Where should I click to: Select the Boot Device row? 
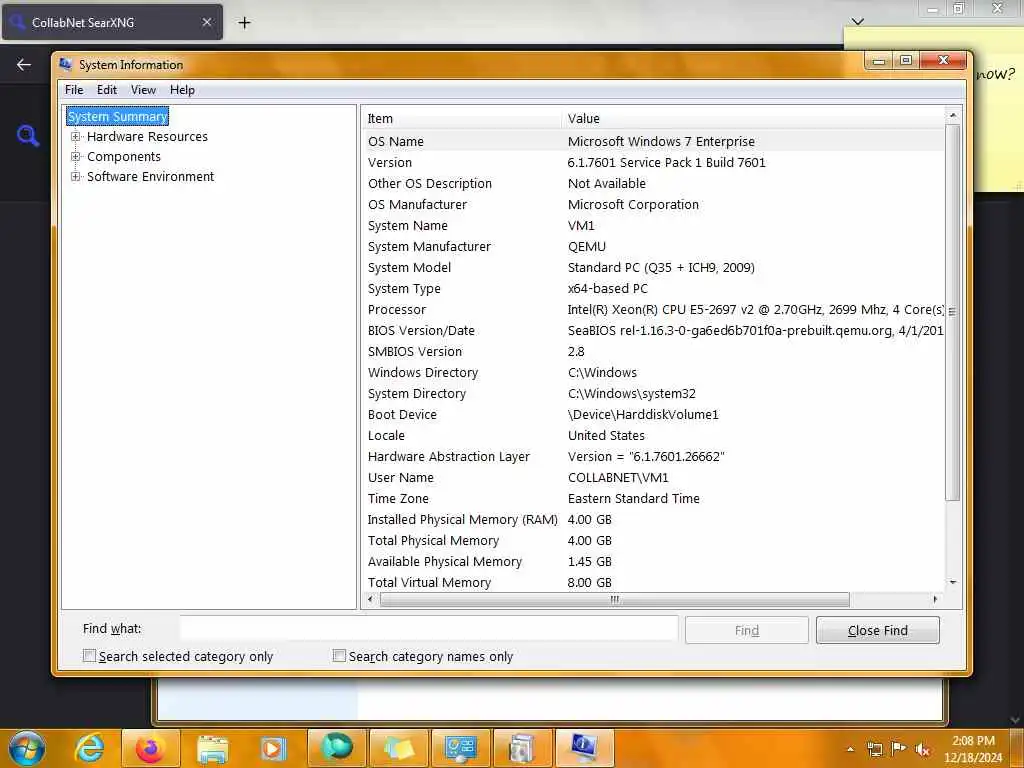[x=653, y=414]
